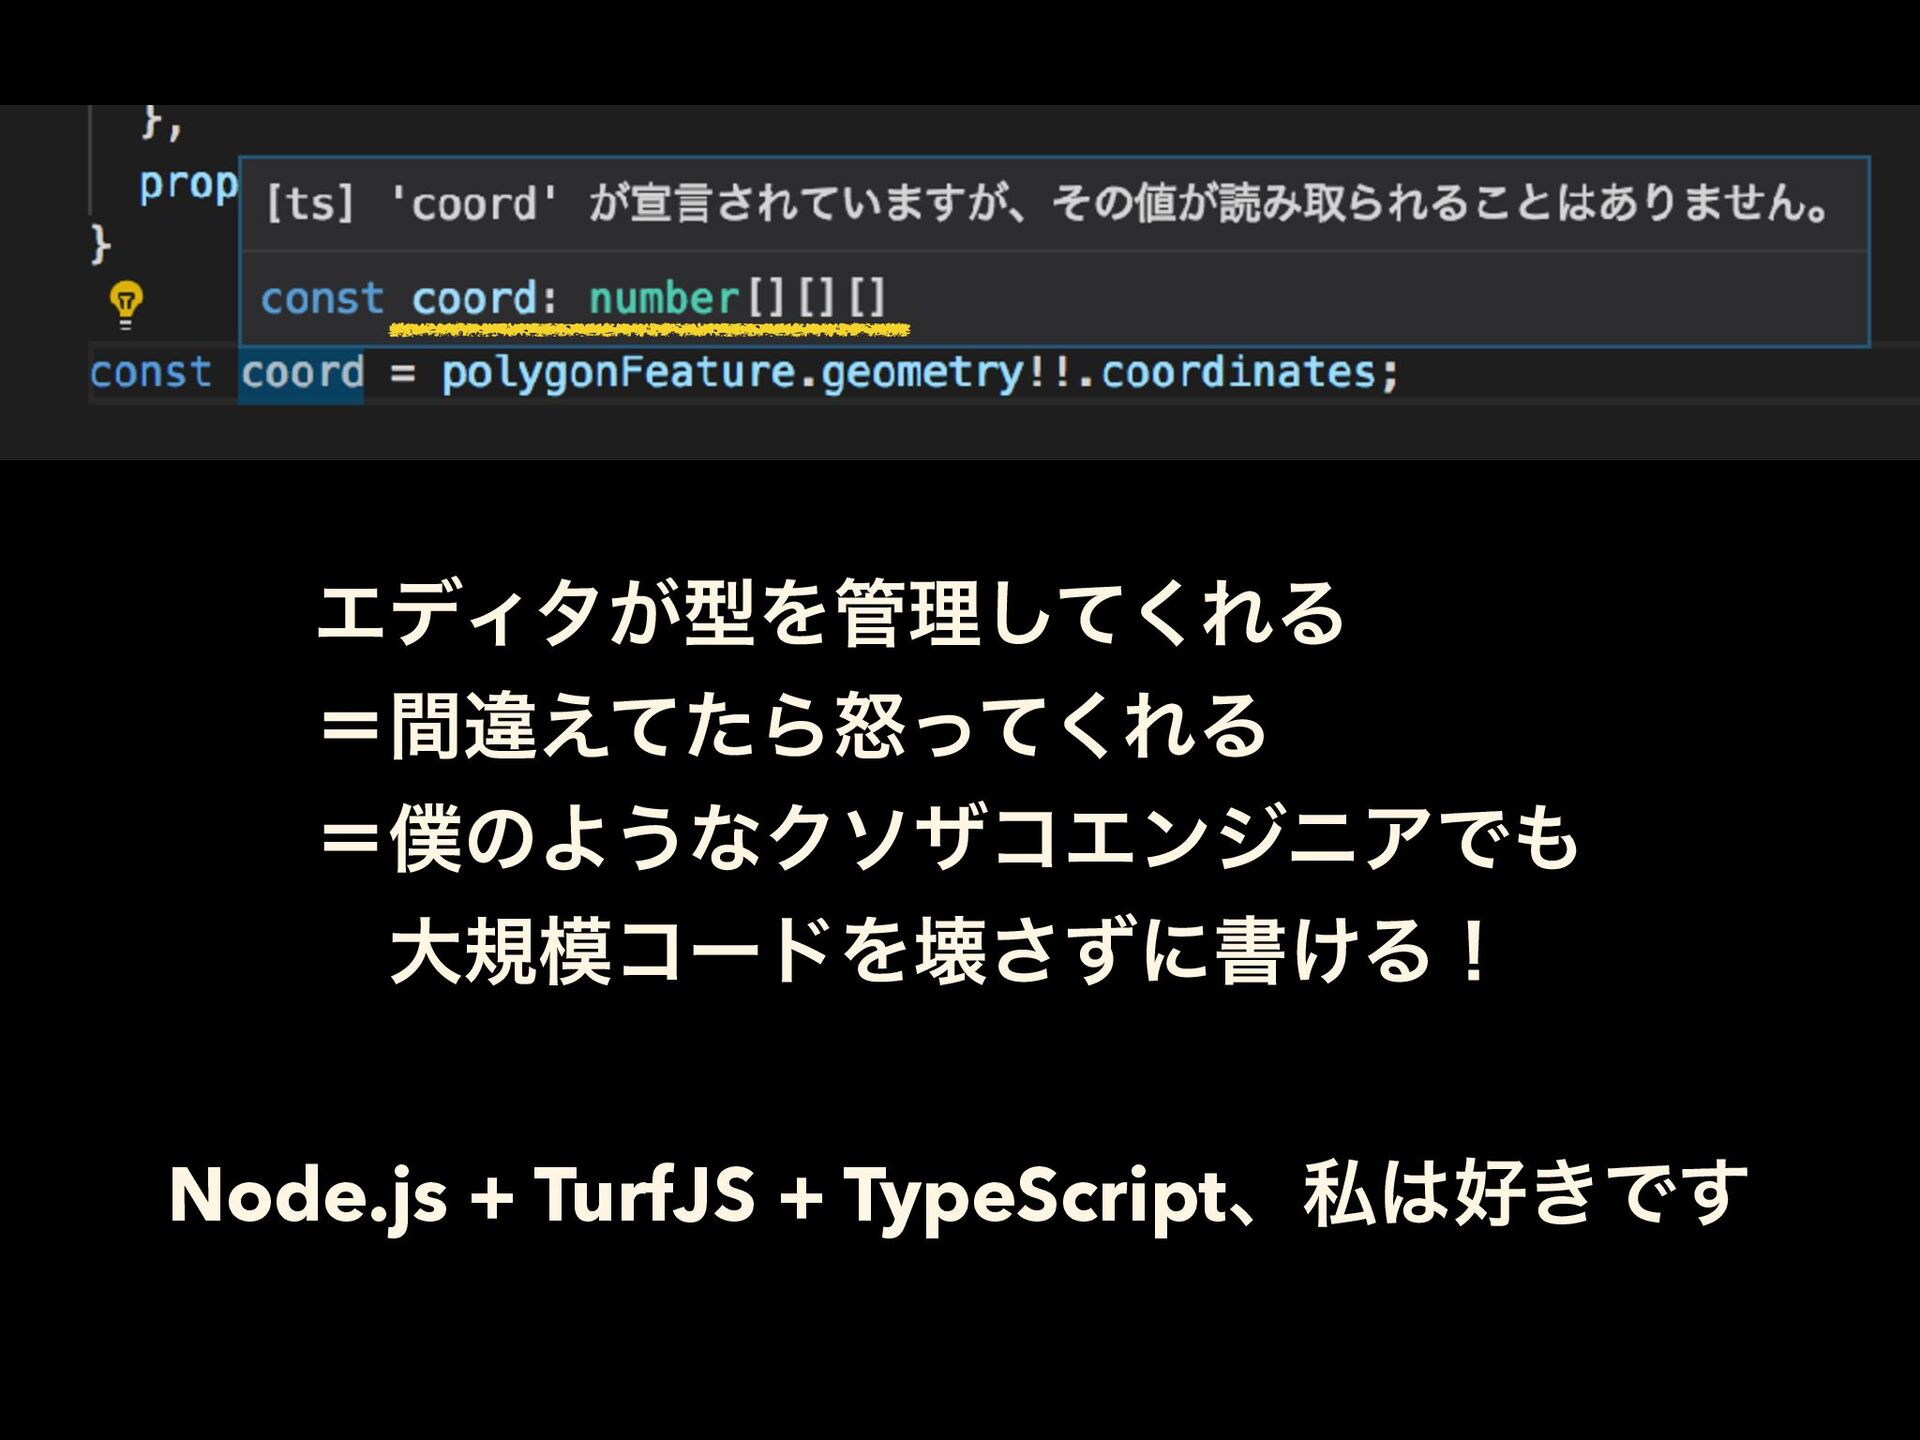Click the 'geometry' property in the code
The image size is (1920, 1440).
[922, 373]
